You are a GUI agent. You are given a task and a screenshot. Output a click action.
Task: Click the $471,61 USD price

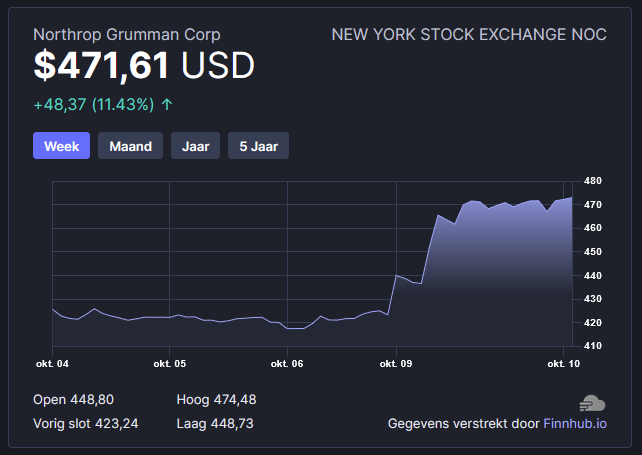click(144, 66)
